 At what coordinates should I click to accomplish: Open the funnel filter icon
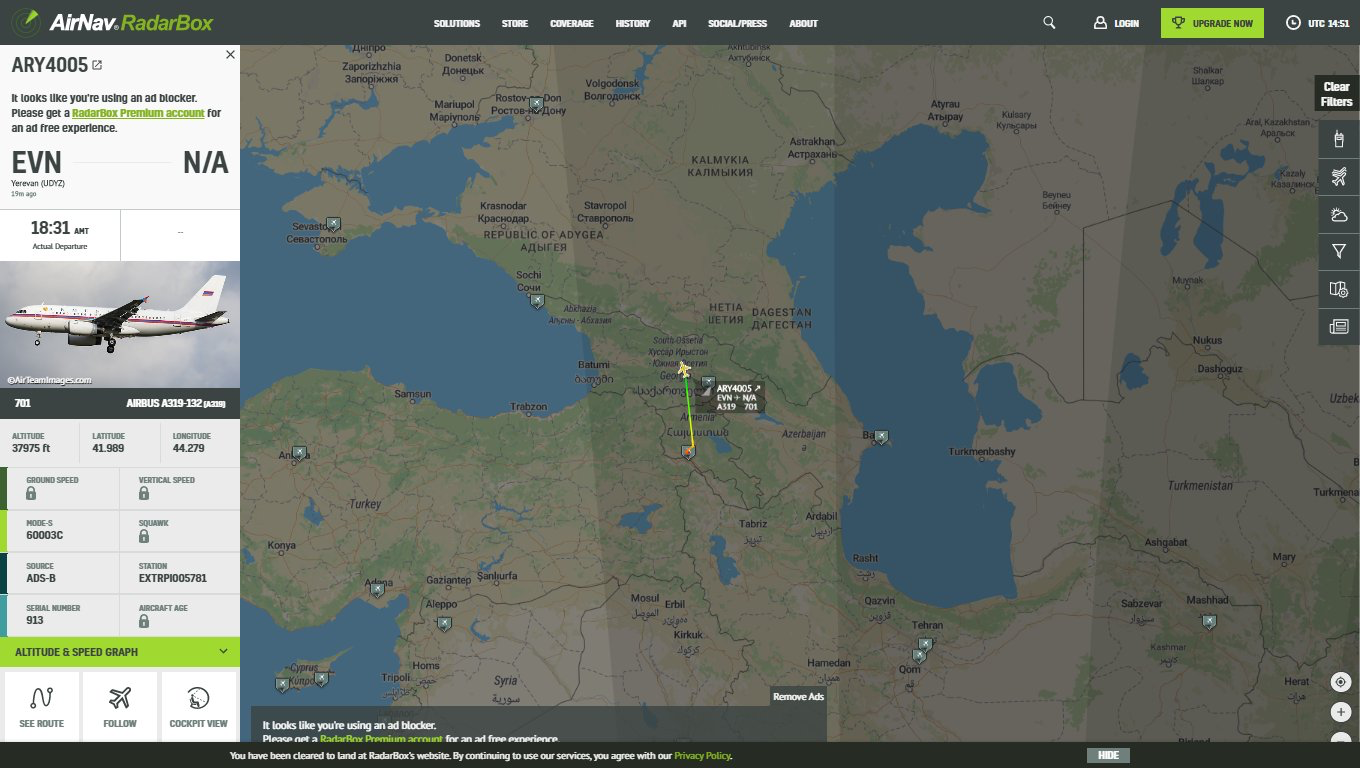pos(1339,252)
